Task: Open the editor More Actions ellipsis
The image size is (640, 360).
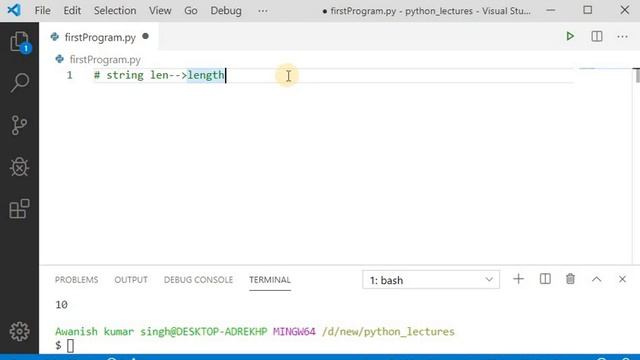Action: click(622, 36)
